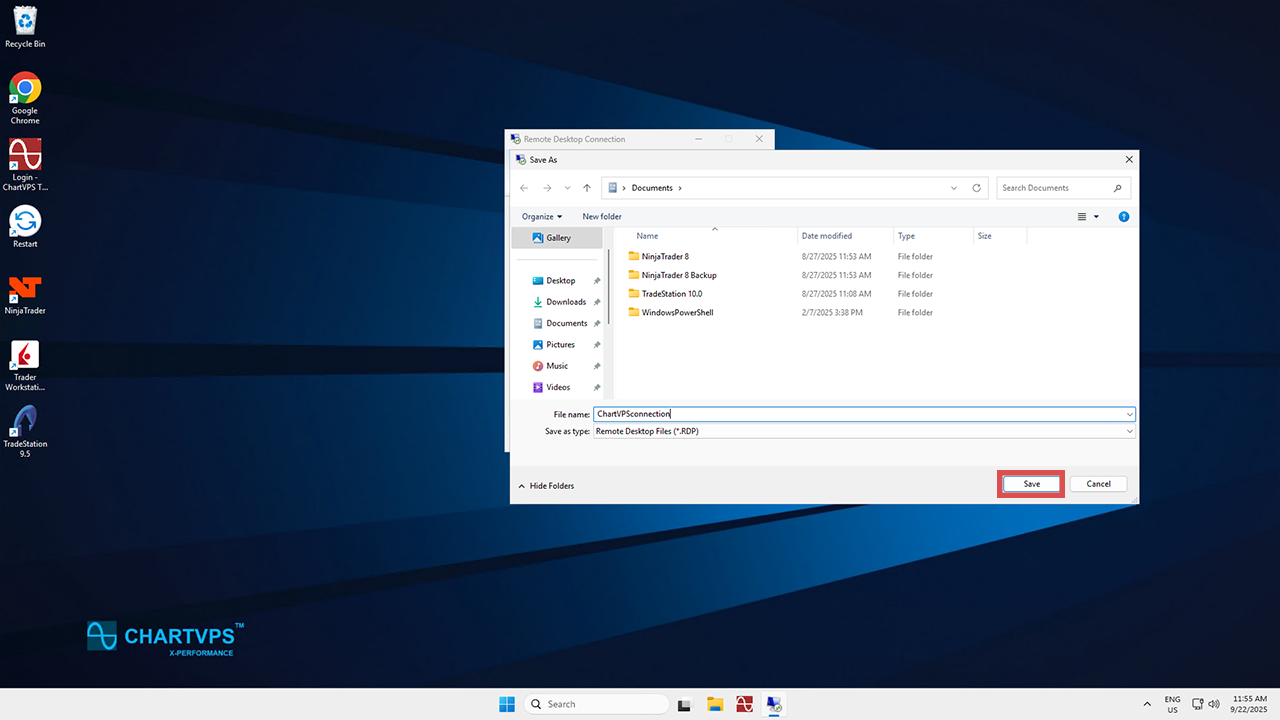This screenshot has height=720, width=1280.
Task: Open the NinjaTrader desktop shortcut
Action: [25, 294]
